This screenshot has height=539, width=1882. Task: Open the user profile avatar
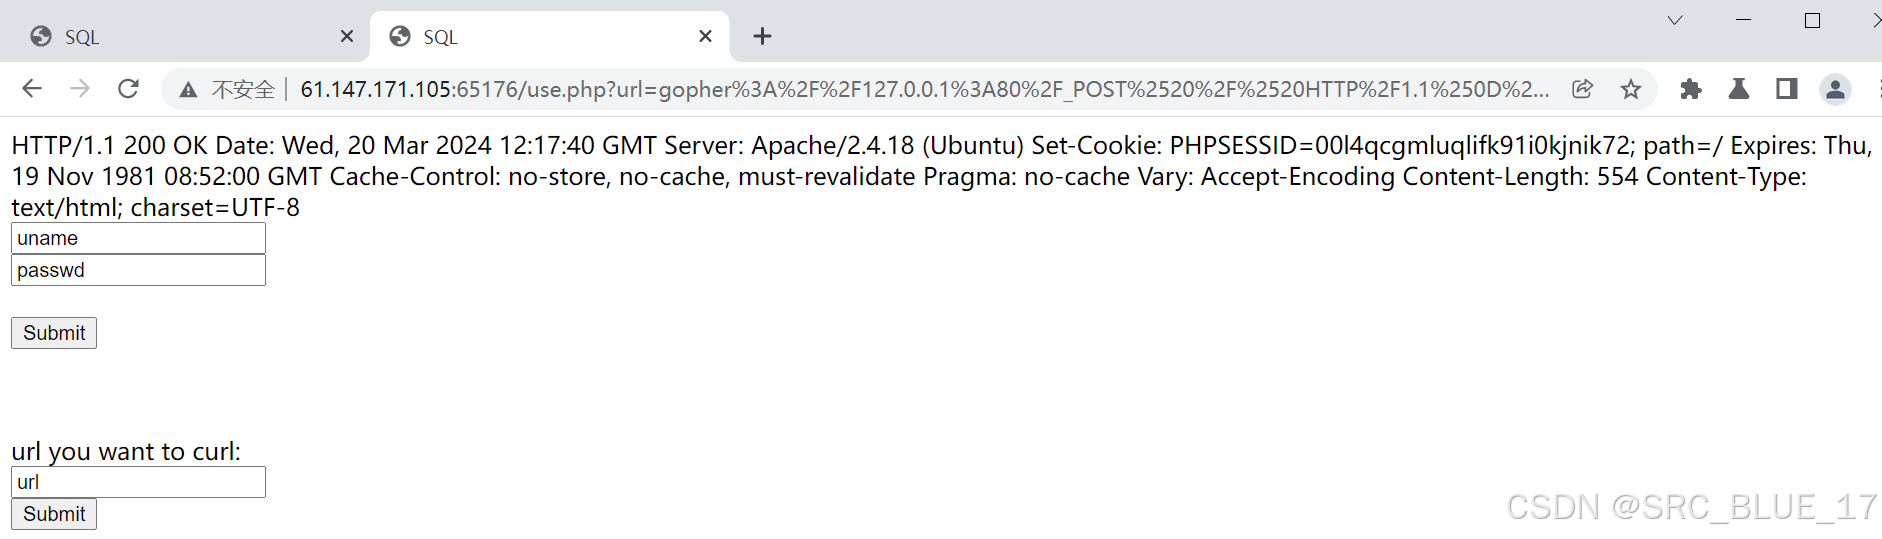[x=1835, y=89]
